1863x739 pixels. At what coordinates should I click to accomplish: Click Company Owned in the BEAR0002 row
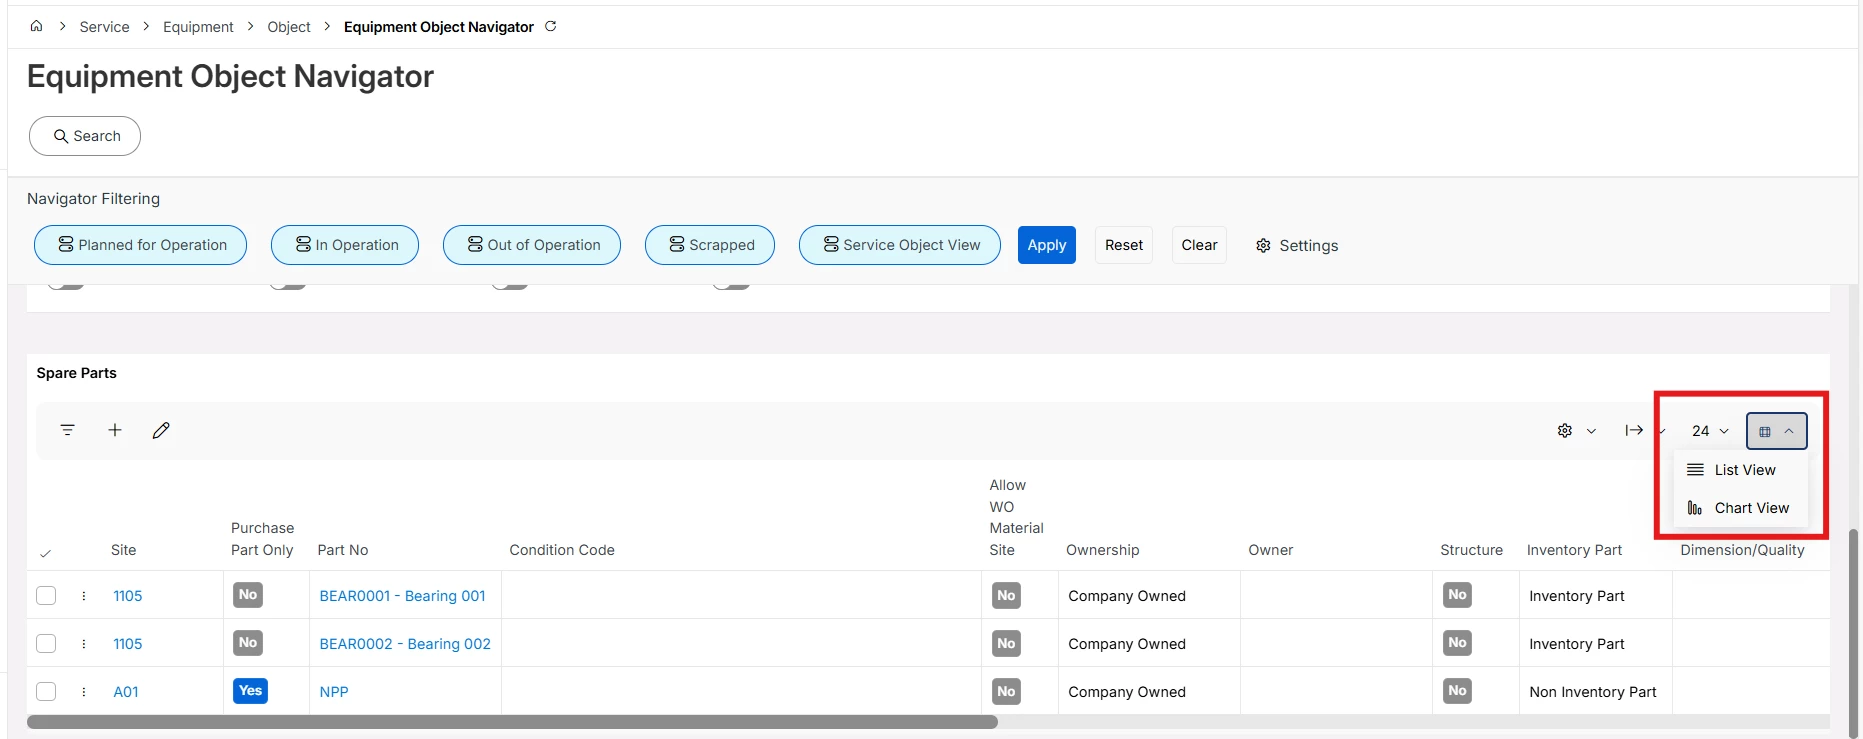point(1127,644)
